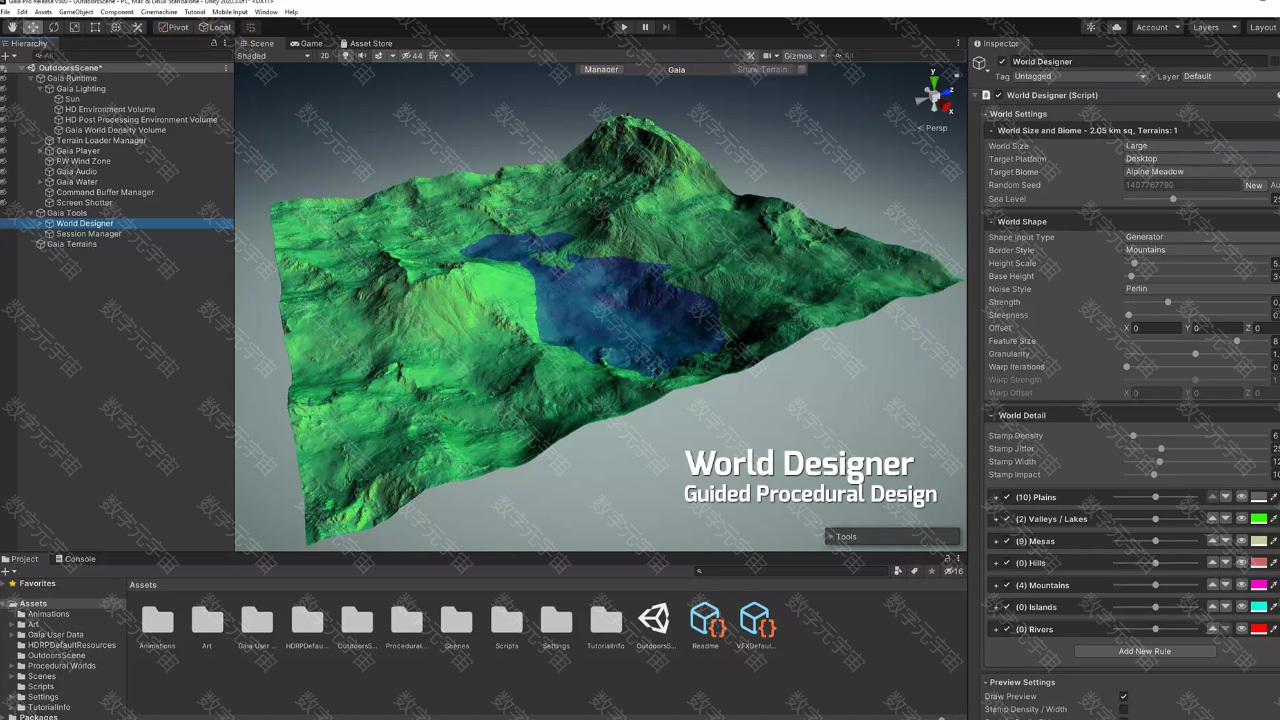Select the Rect transform tool
Image resolution: width=1280 pixels, height=720 pixels.
tap(96, 27)
